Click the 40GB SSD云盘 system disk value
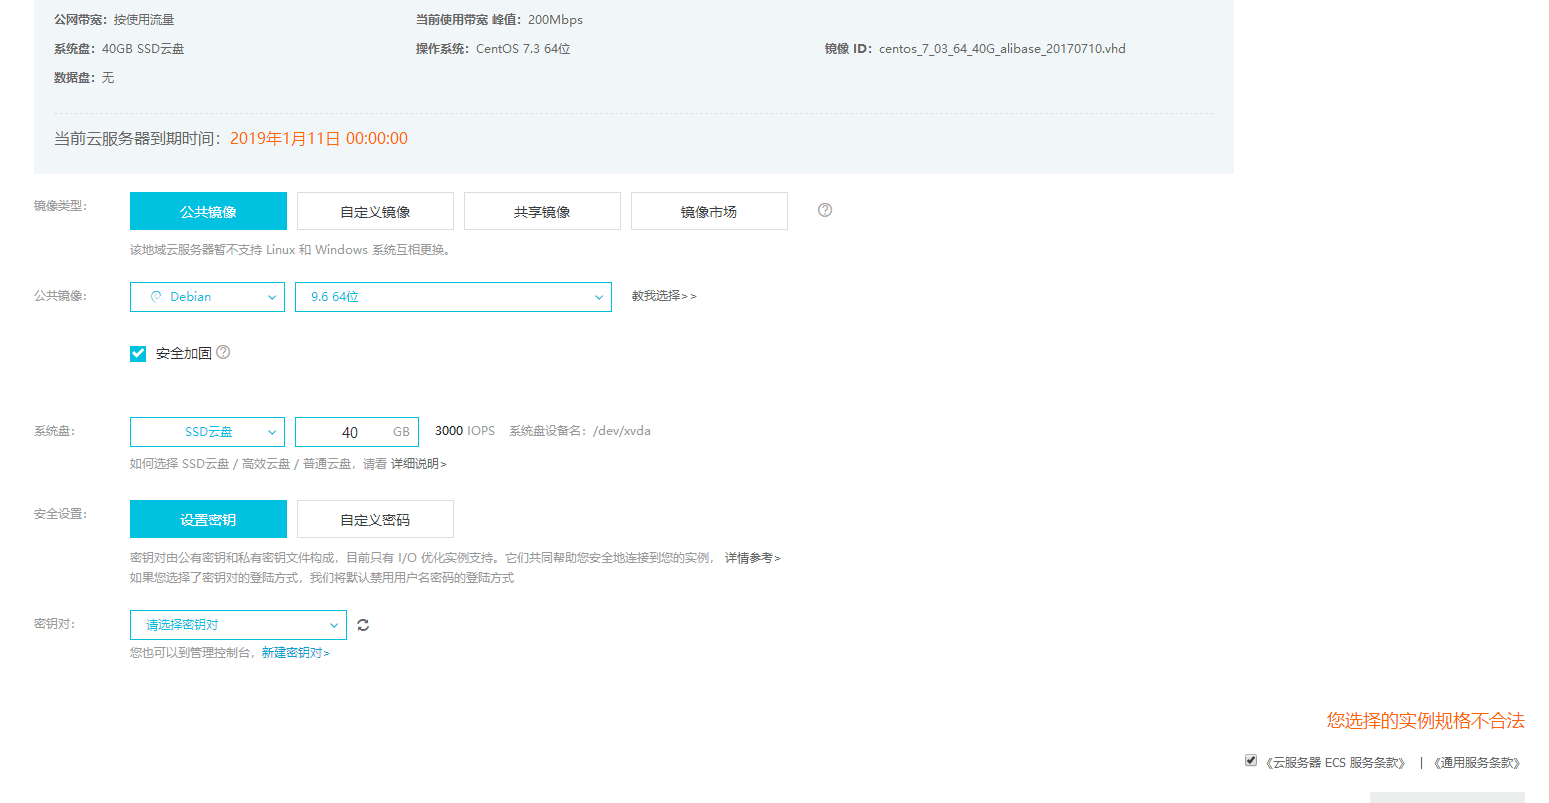Screen dimensions: 1549x803 tap(143, 49)
